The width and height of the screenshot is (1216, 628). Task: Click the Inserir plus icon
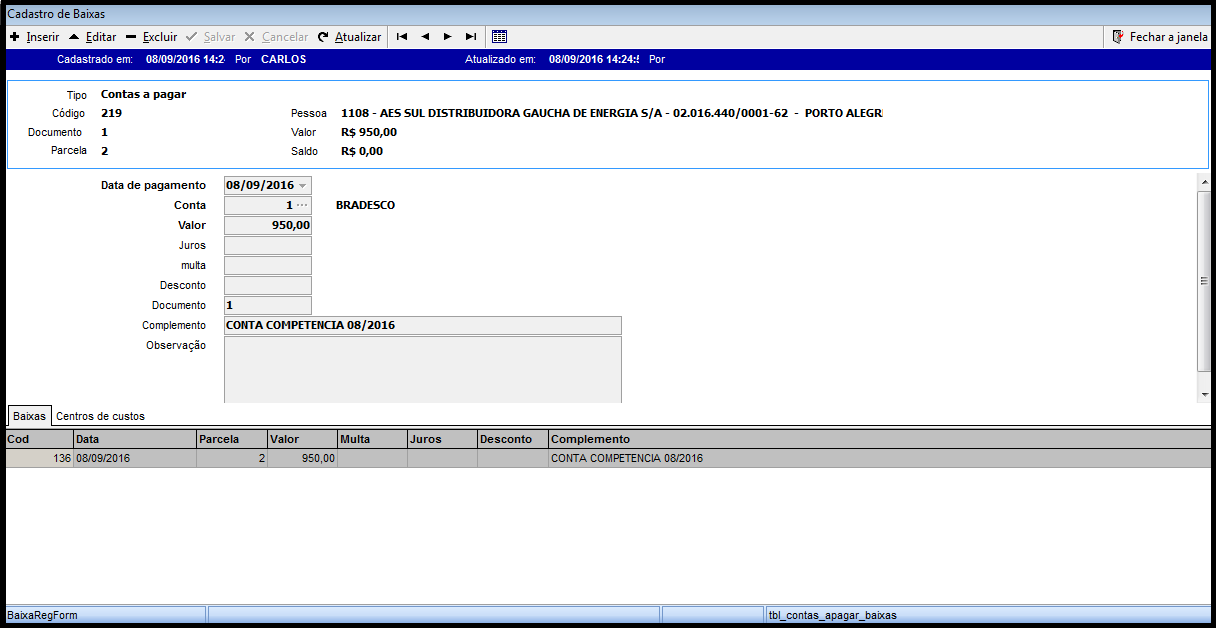15,37
